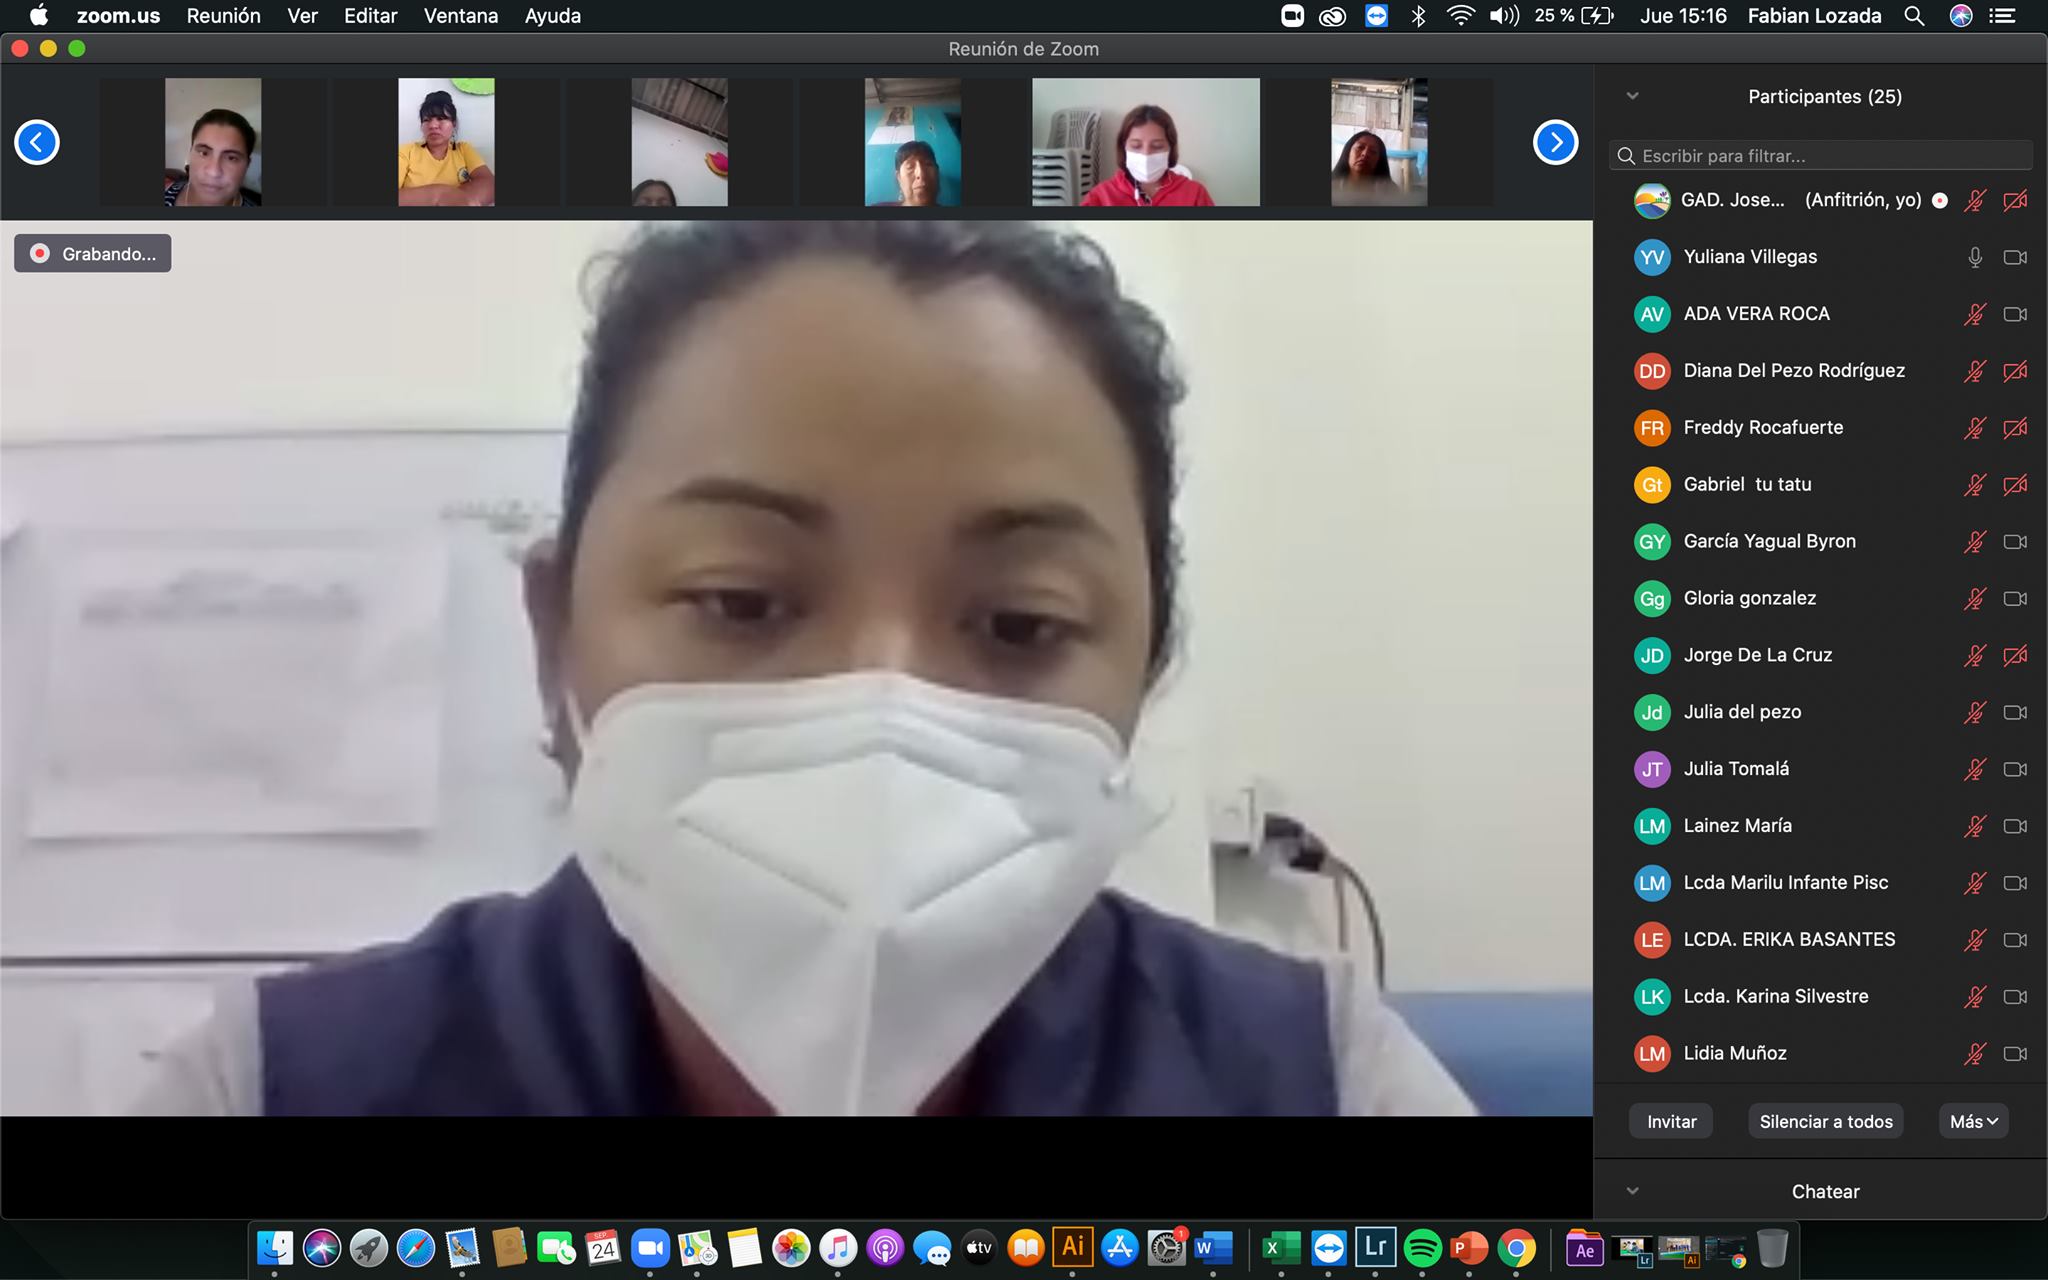2048x1280 pixels.
Task: Open the Ventana menu
Action: (x=460, y=16)
